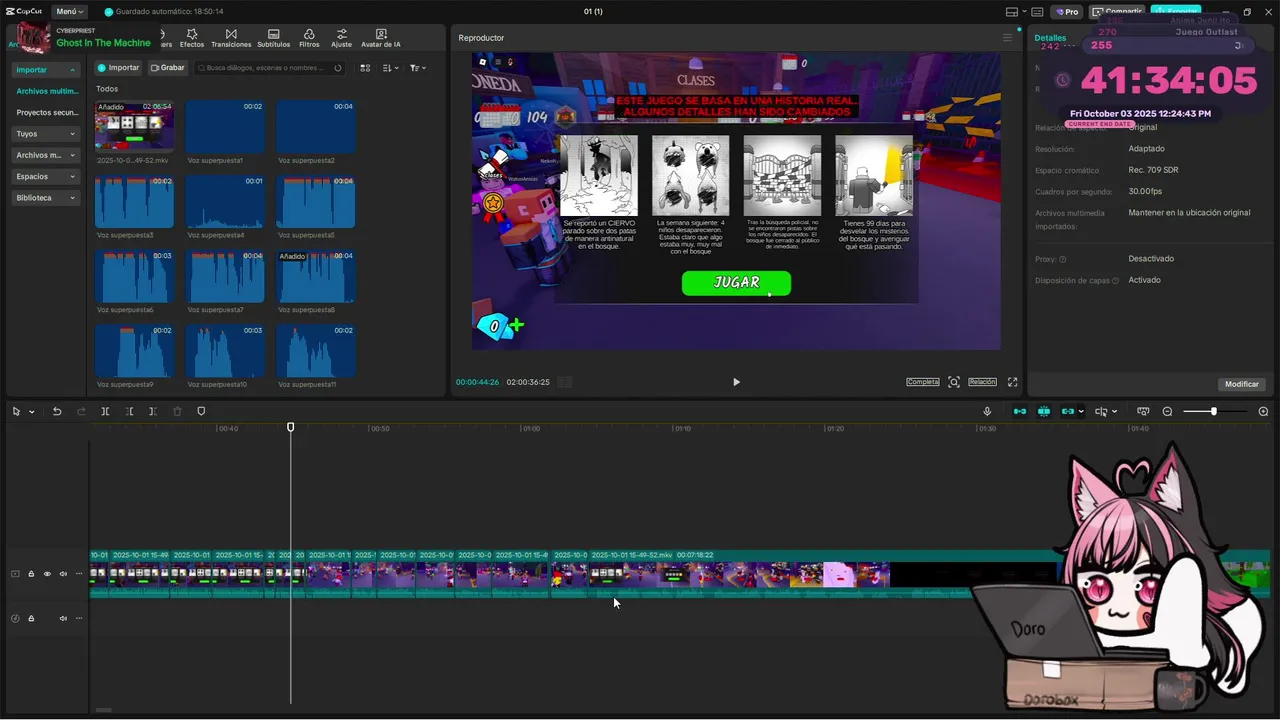This screenshot has width=1280, height=720.
Task: Play the preview video
Action: (736, 382)
